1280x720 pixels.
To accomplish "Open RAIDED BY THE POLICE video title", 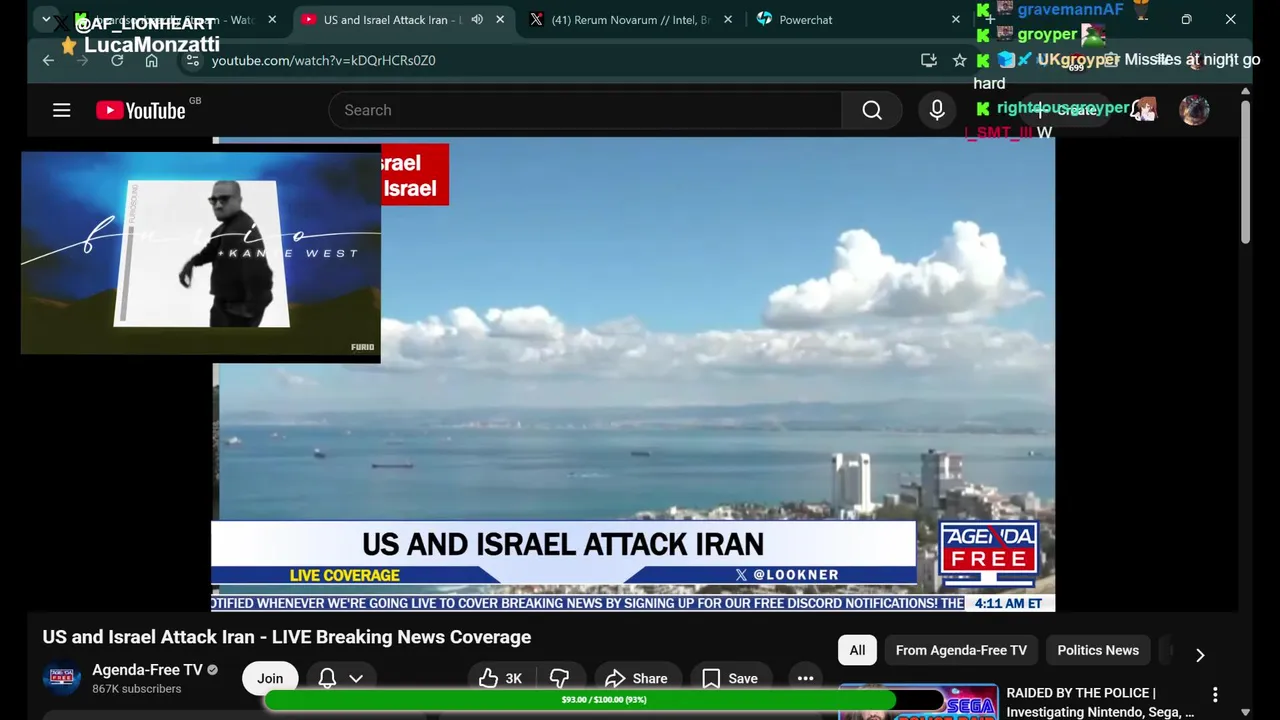I will coord(1100,702).
